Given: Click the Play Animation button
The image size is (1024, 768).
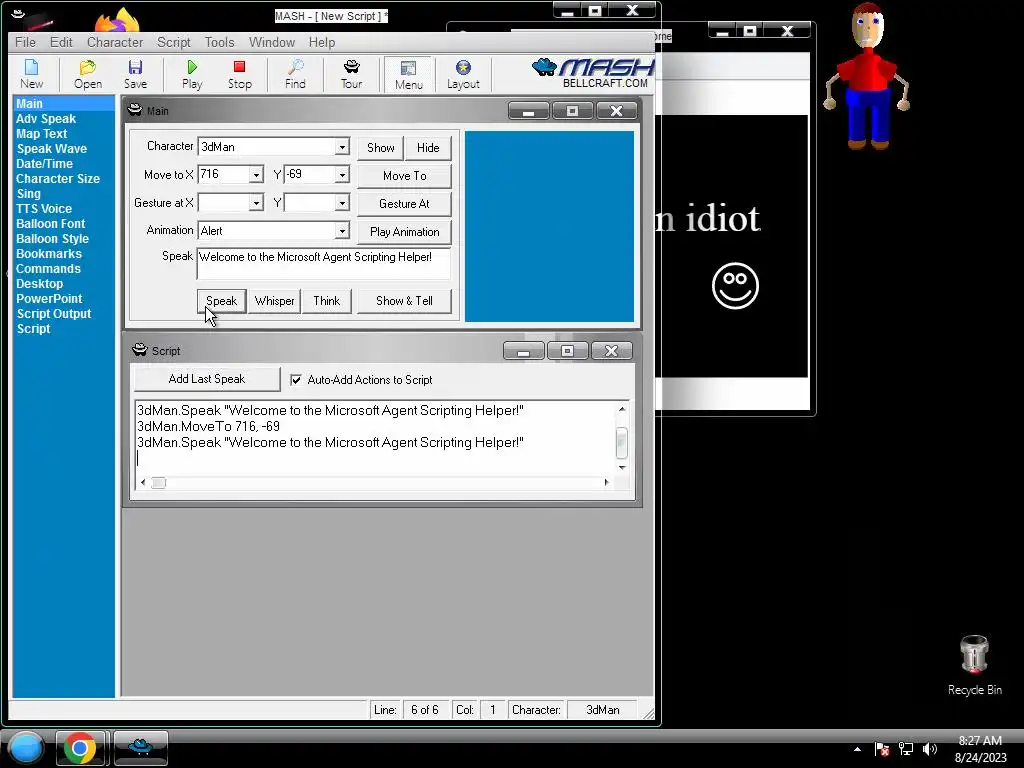Looking at the screenshot, I should 404,232.
